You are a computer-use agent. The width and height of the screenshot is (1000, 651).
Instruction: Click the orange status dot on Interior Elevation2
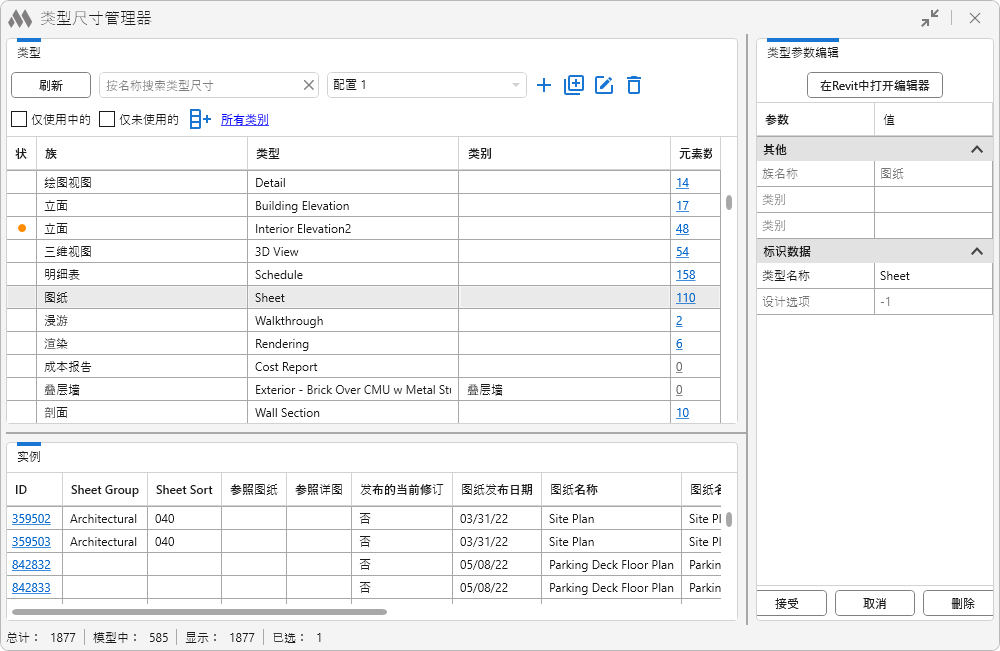click(22, 229)
